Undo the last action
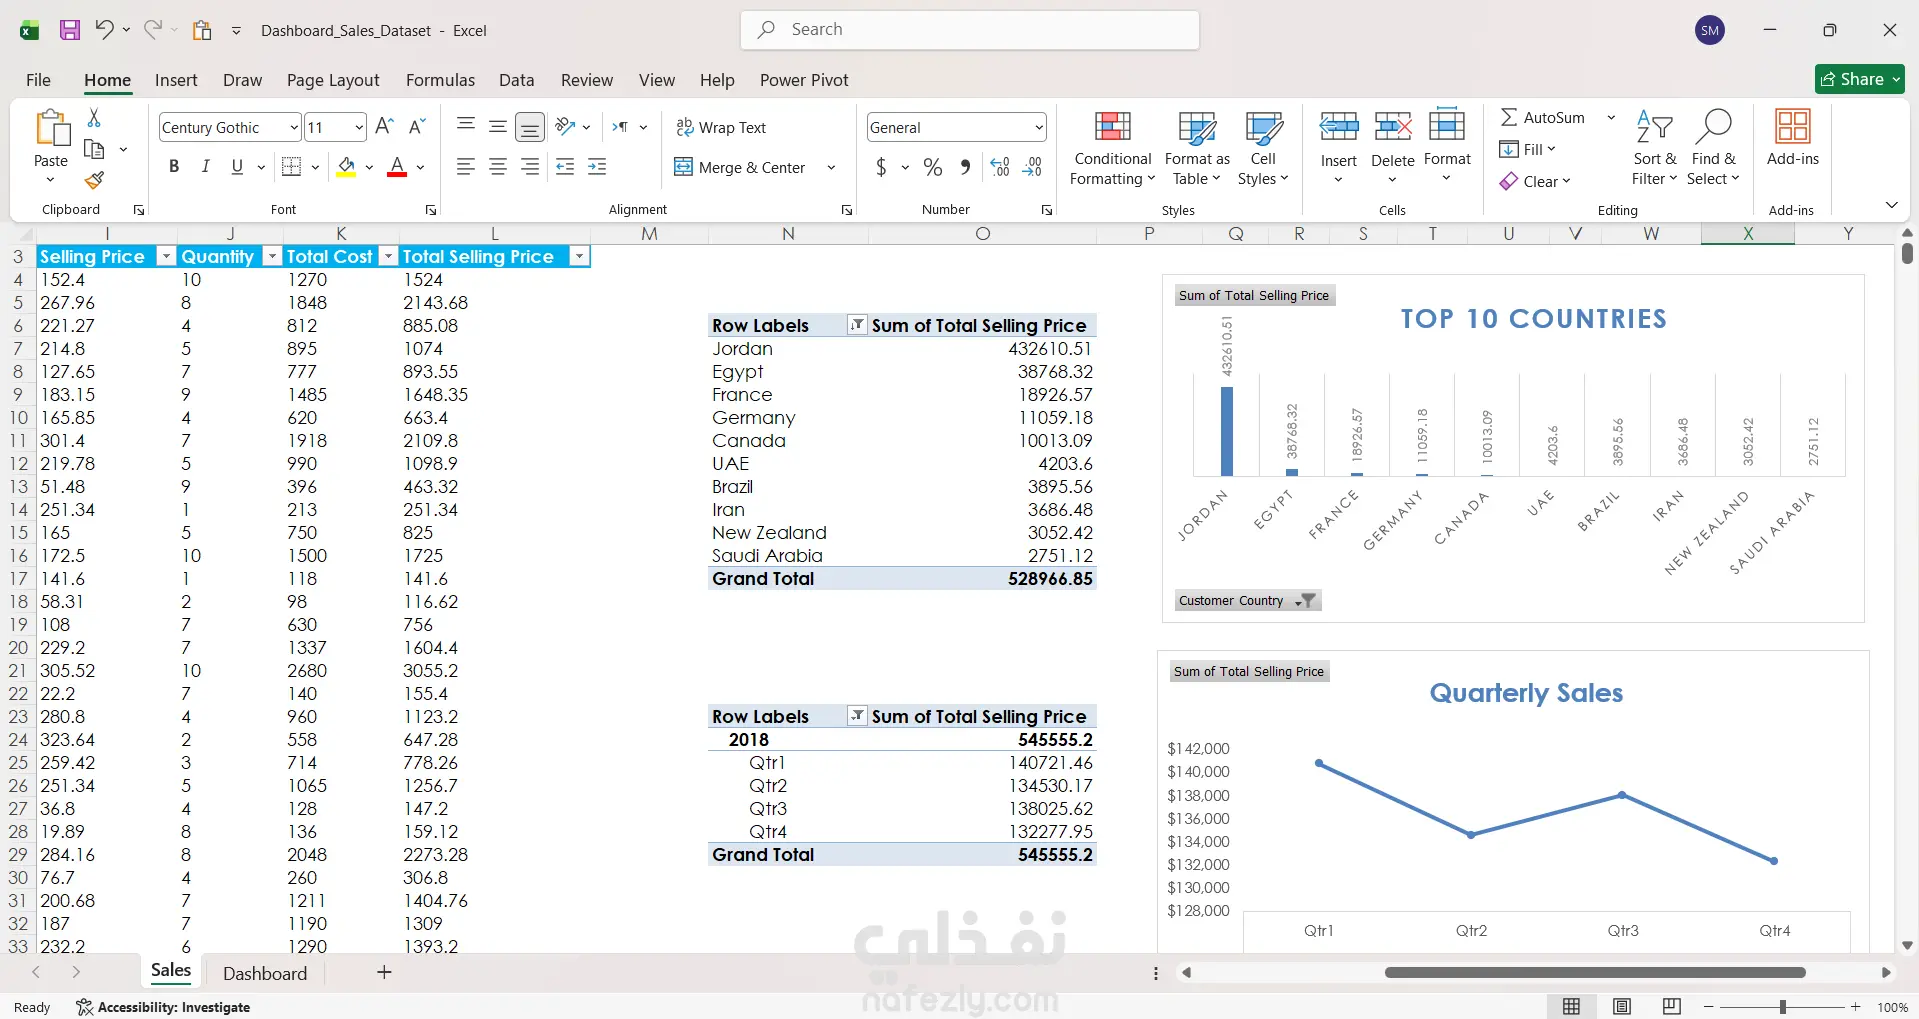Viewport: 1919px width, 1019px height. click(x=104, y=30)
